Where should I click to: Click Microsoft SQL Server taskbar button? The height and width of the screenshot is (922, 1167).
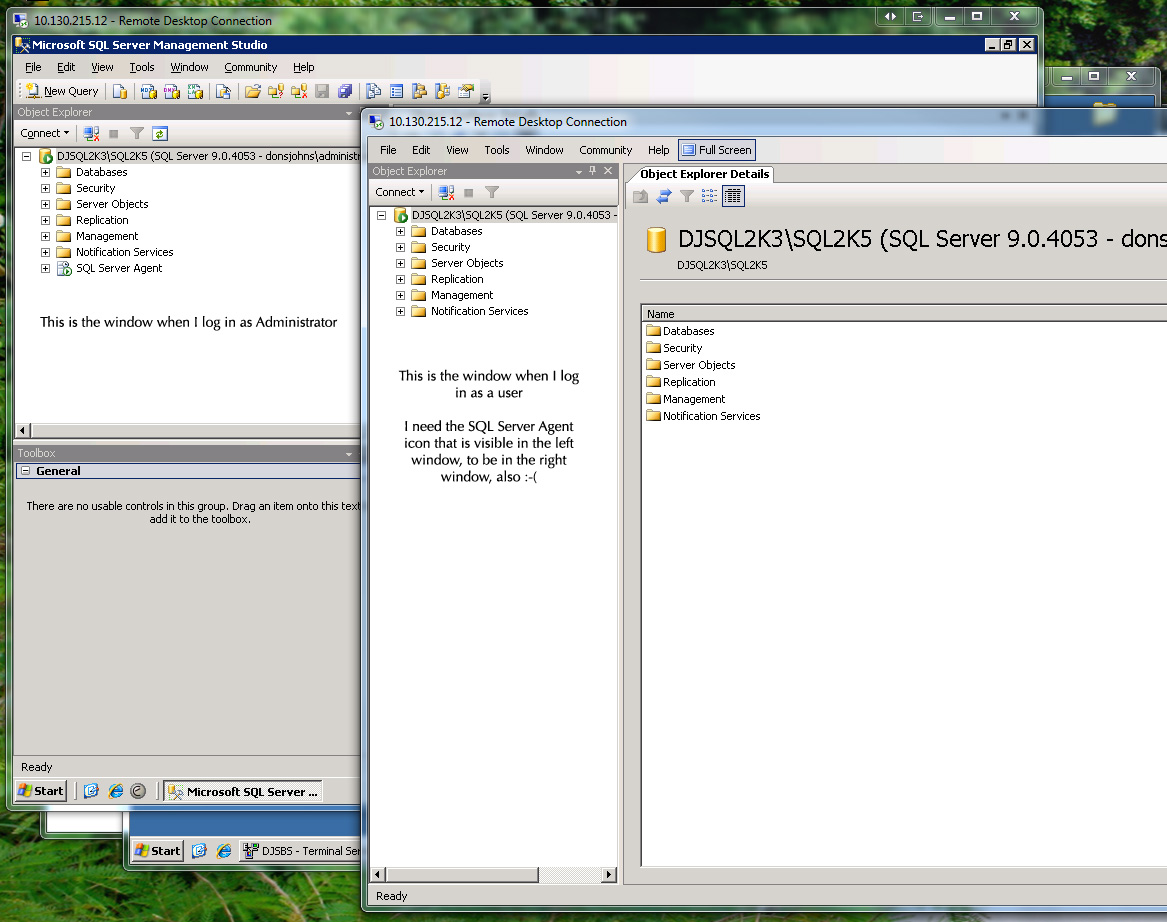tap(243, 791)
